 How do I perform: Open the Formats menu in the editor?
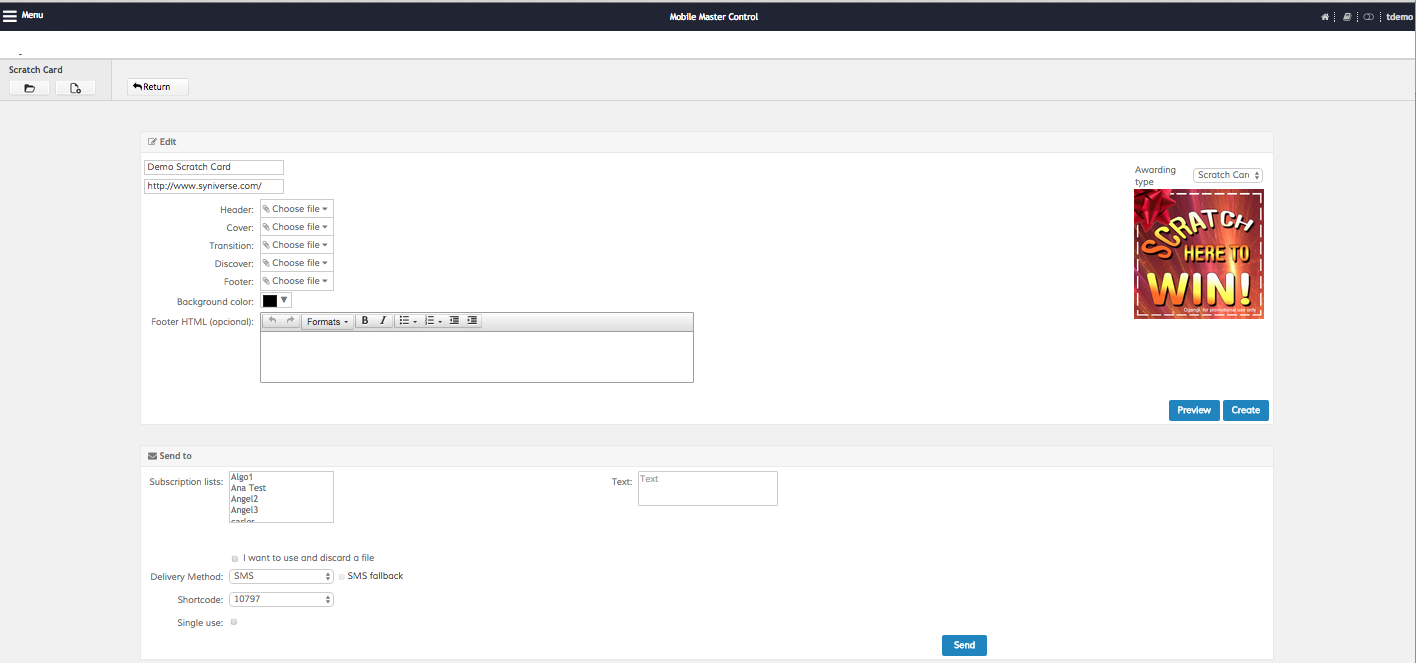click(x=327, y=321)
